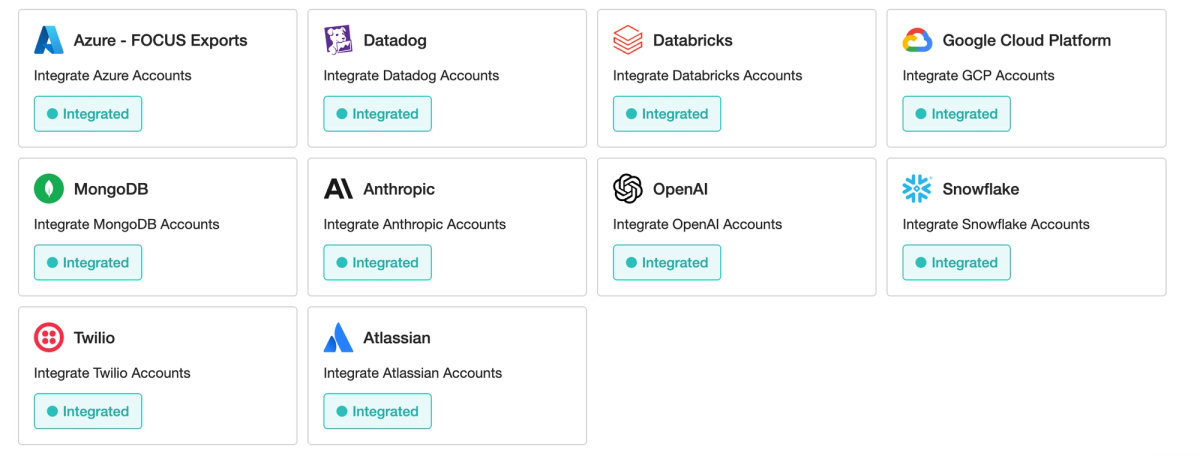
Task: Click the Atlassian blue triangle icon
Action: click(338, 338)
